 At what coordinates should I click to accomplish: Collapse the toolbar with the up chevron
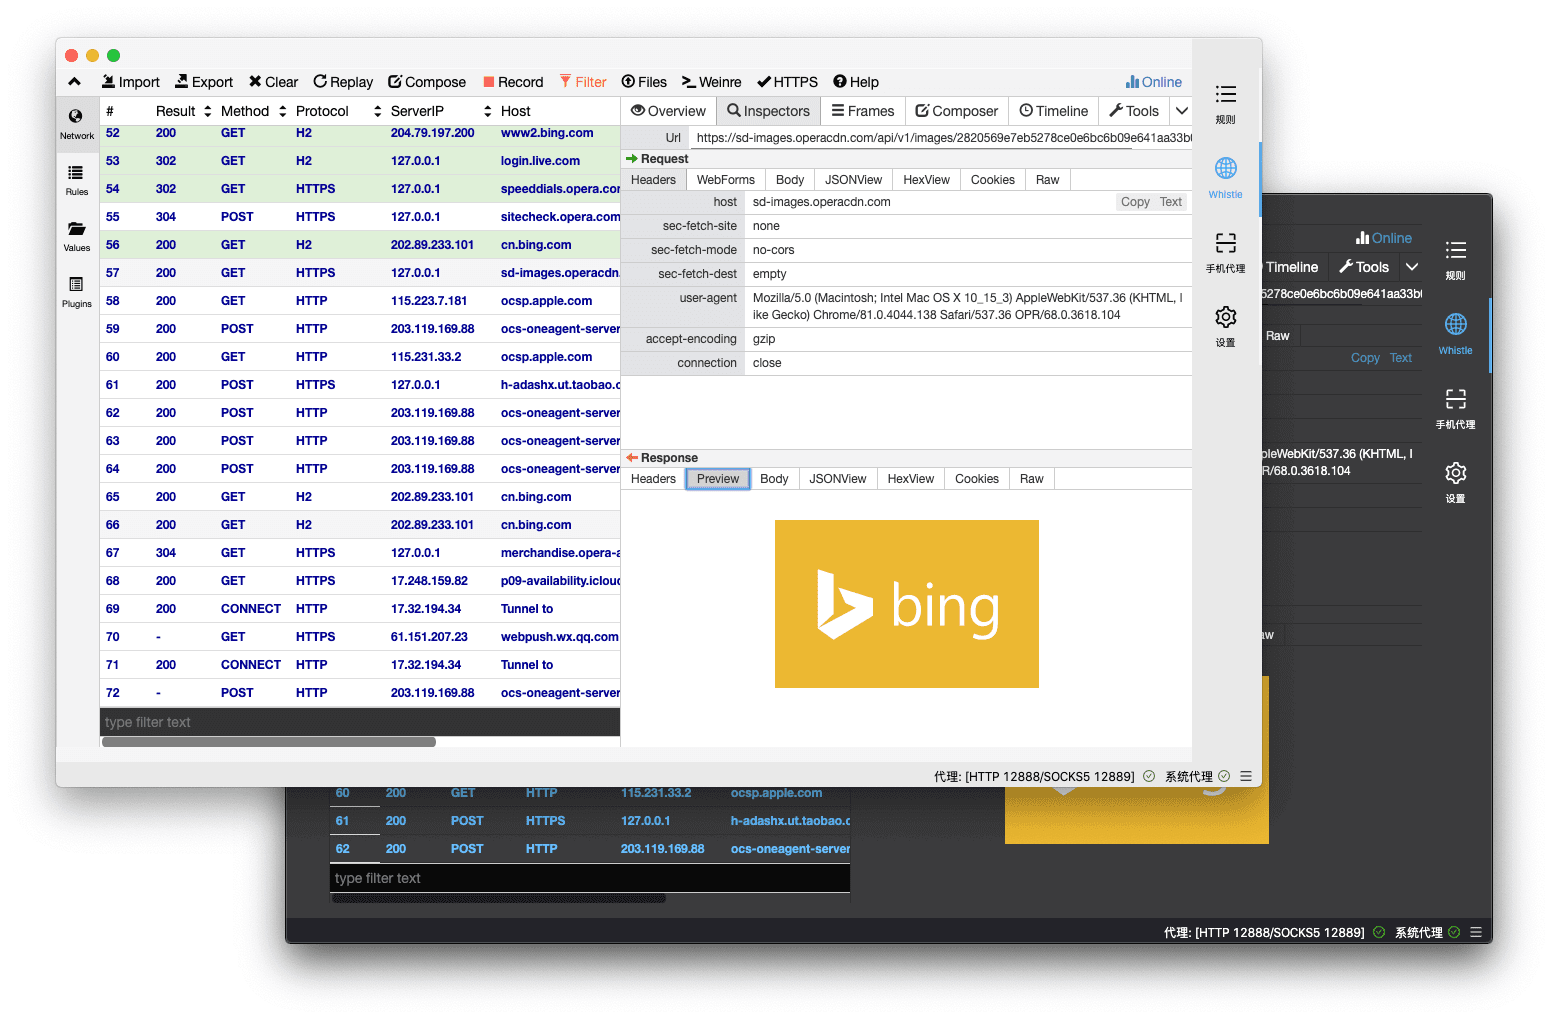tap(74, 82)
